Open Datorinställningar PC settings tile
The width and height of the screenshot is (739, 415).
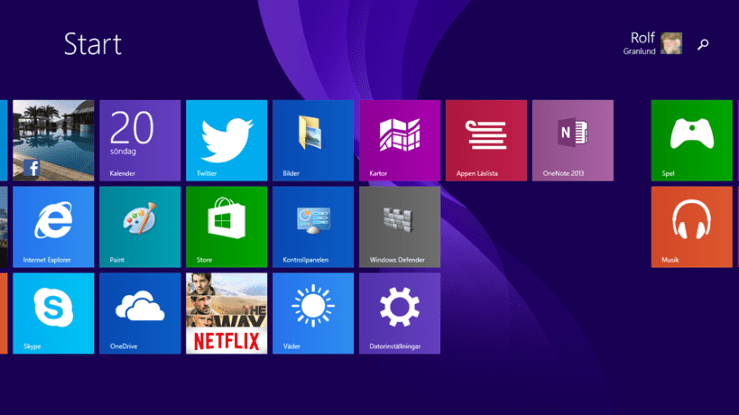[x=399, y=313]
